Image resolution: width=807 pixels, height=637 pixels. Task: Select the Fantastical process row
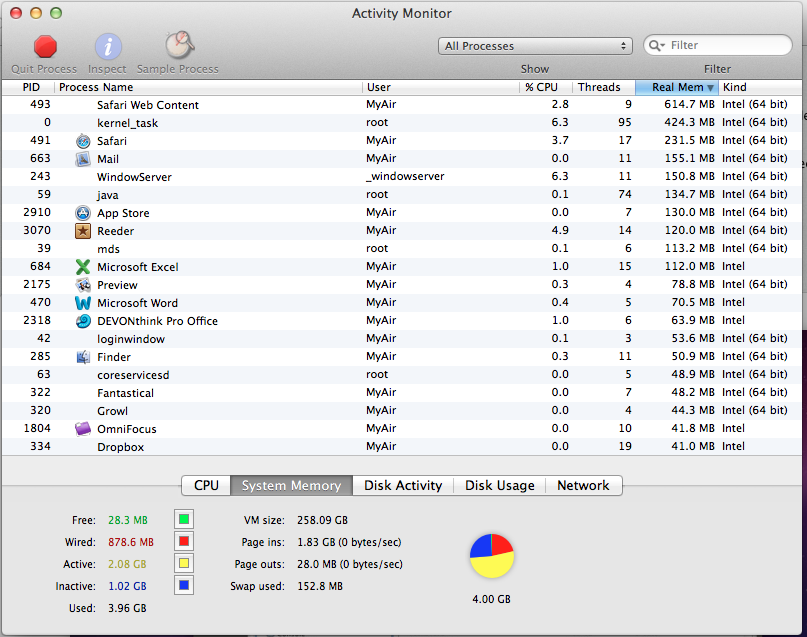pyautogui.click(x=401, y=393)
